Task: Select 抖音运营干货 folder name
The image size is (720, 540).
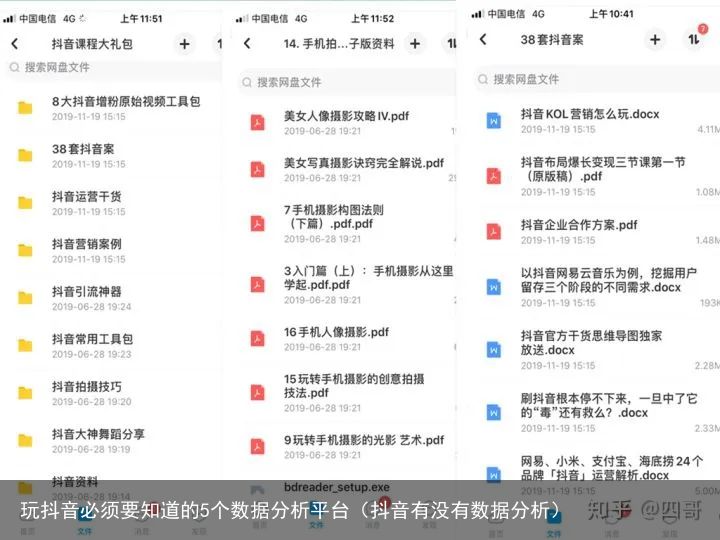Action: 86,197
